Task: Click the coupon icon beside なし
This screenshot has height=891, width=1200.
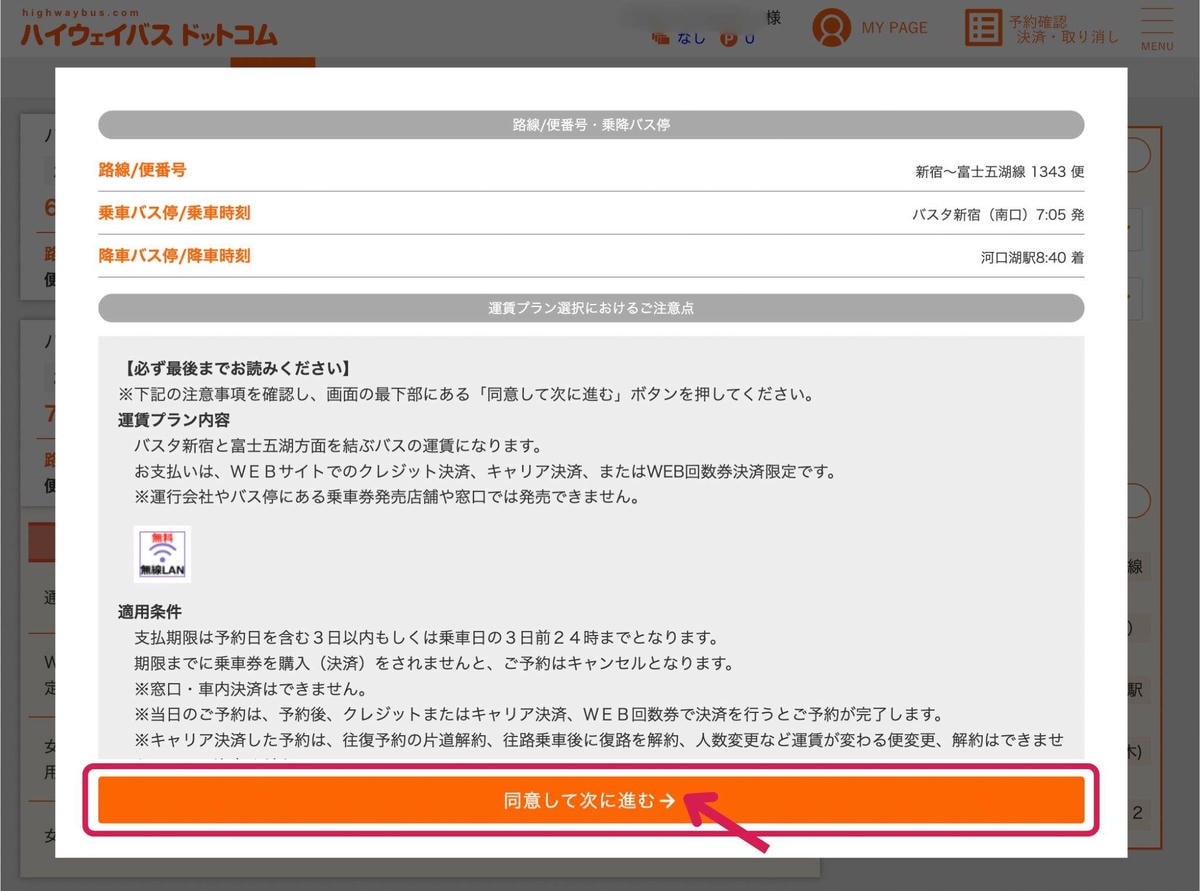Action: tap(660, 38)
